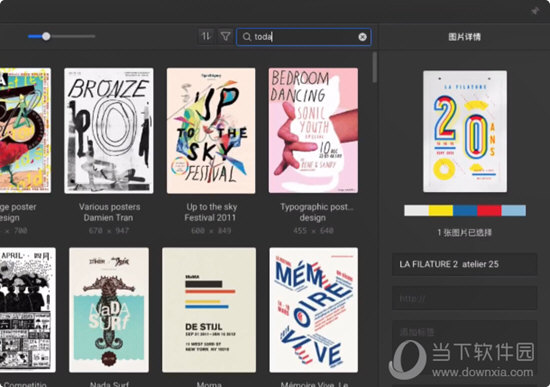Click 'Up to the sky Festival 2011' caption
The image size is (550, 387).
click(211, 212)
